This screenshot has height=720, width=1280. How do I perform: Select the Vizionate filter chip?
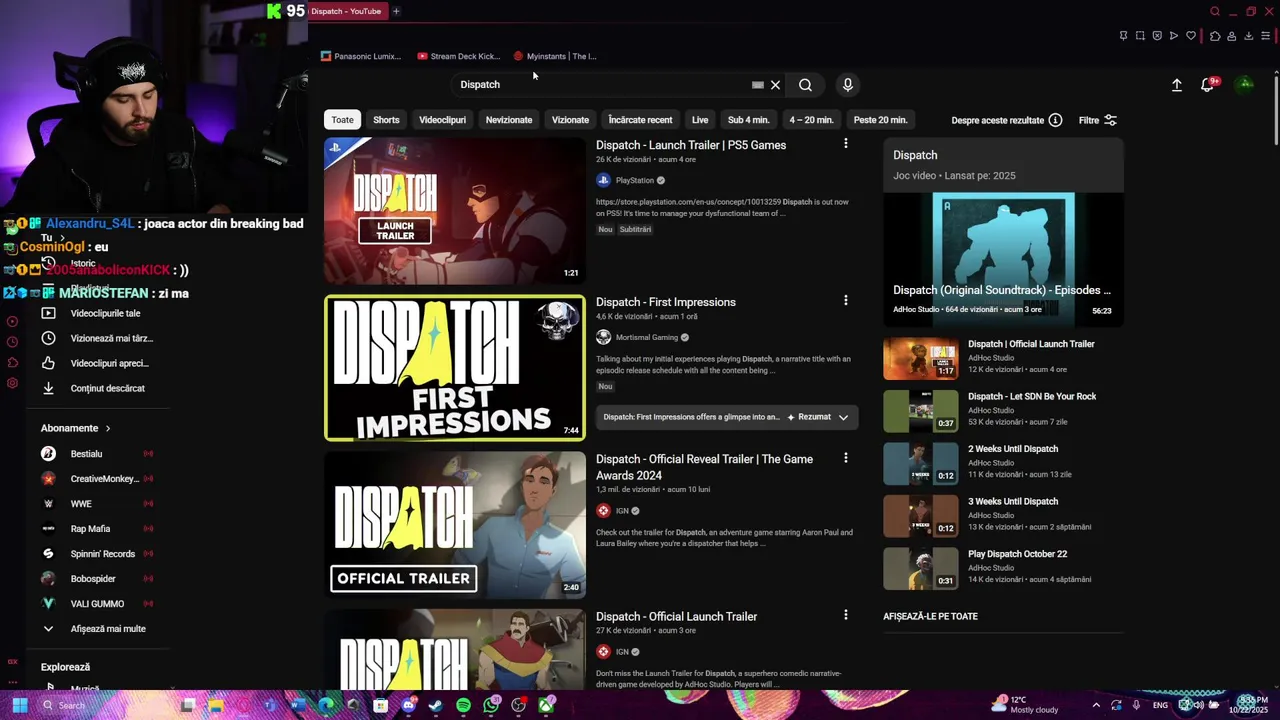point(570,120)
